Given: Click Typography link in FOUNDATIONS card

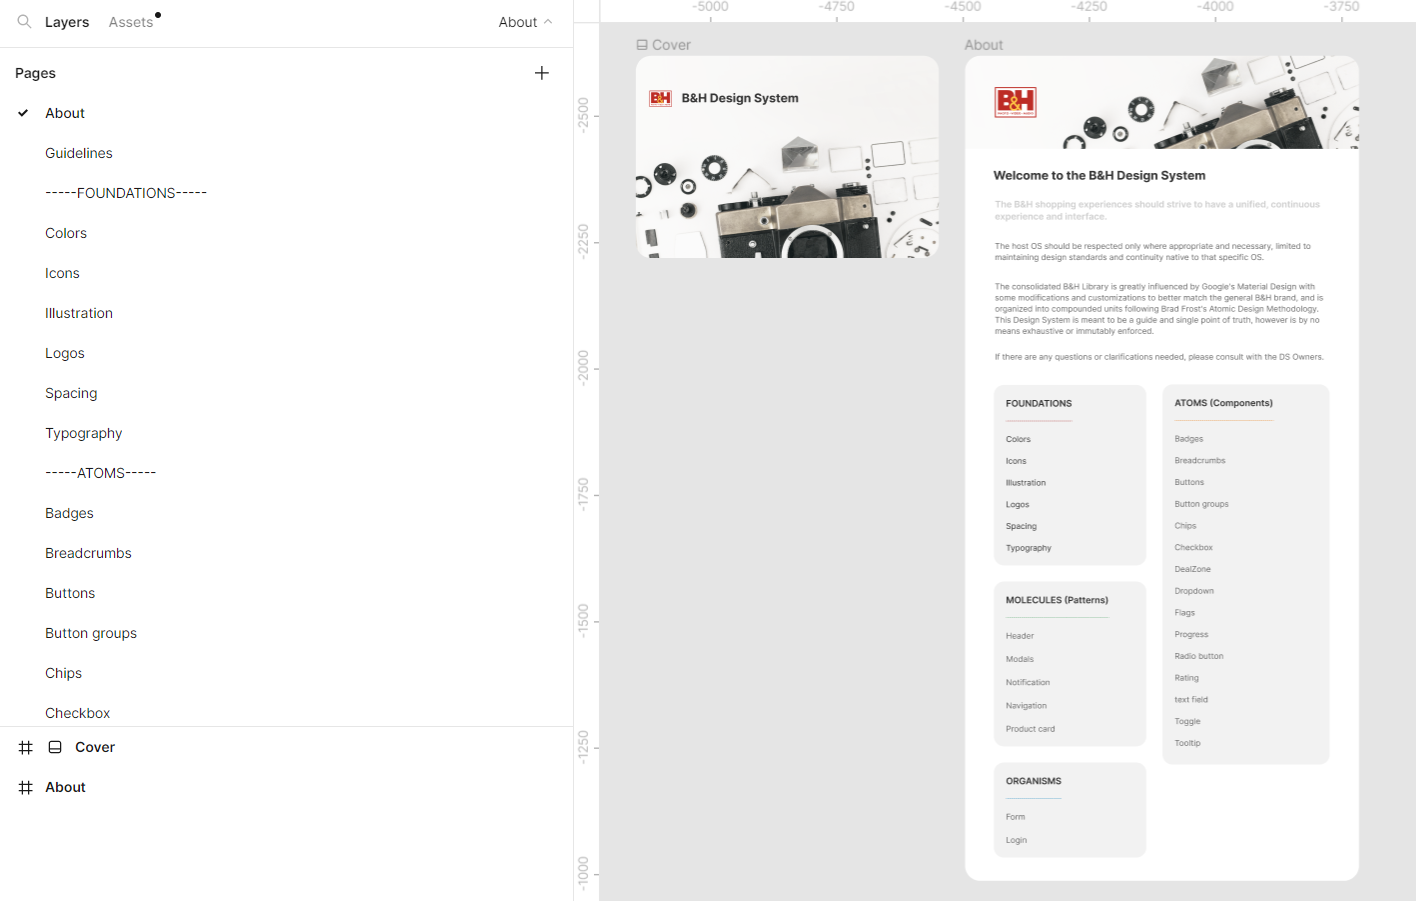Looking at the screenshot, I should tap(1028, 548).
